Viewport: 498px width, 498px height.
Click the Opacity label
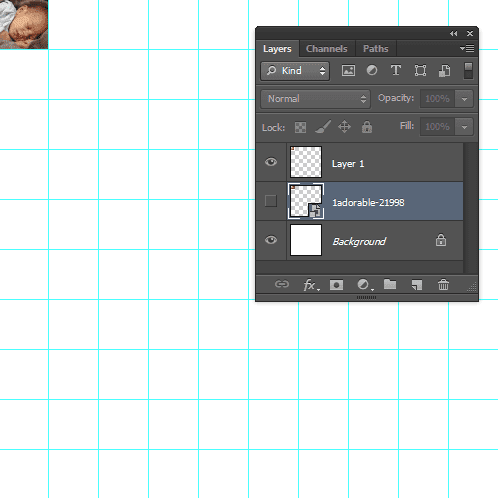pos(396,98)
